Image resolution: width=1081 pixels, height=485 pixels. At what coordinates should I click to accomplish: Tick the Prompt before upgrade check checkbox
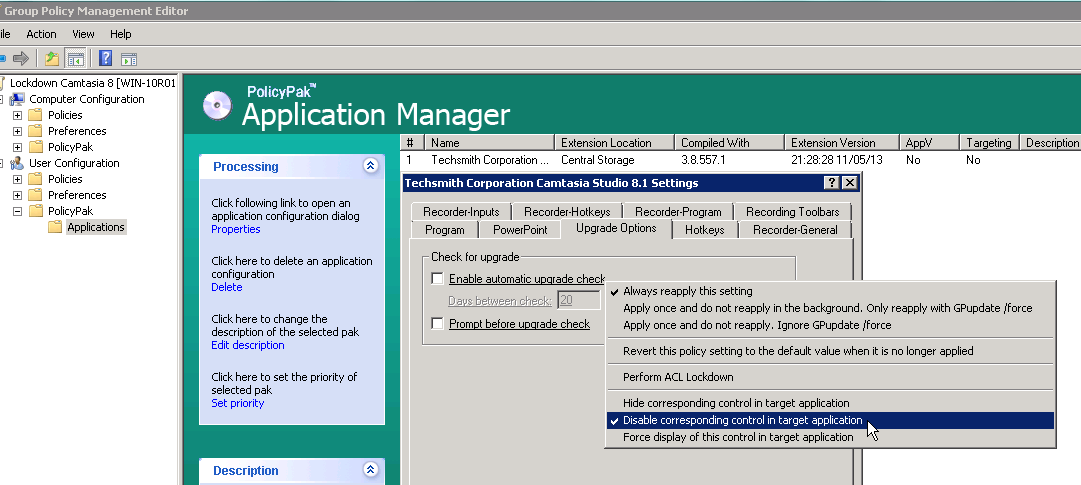[x=437, y=324]
